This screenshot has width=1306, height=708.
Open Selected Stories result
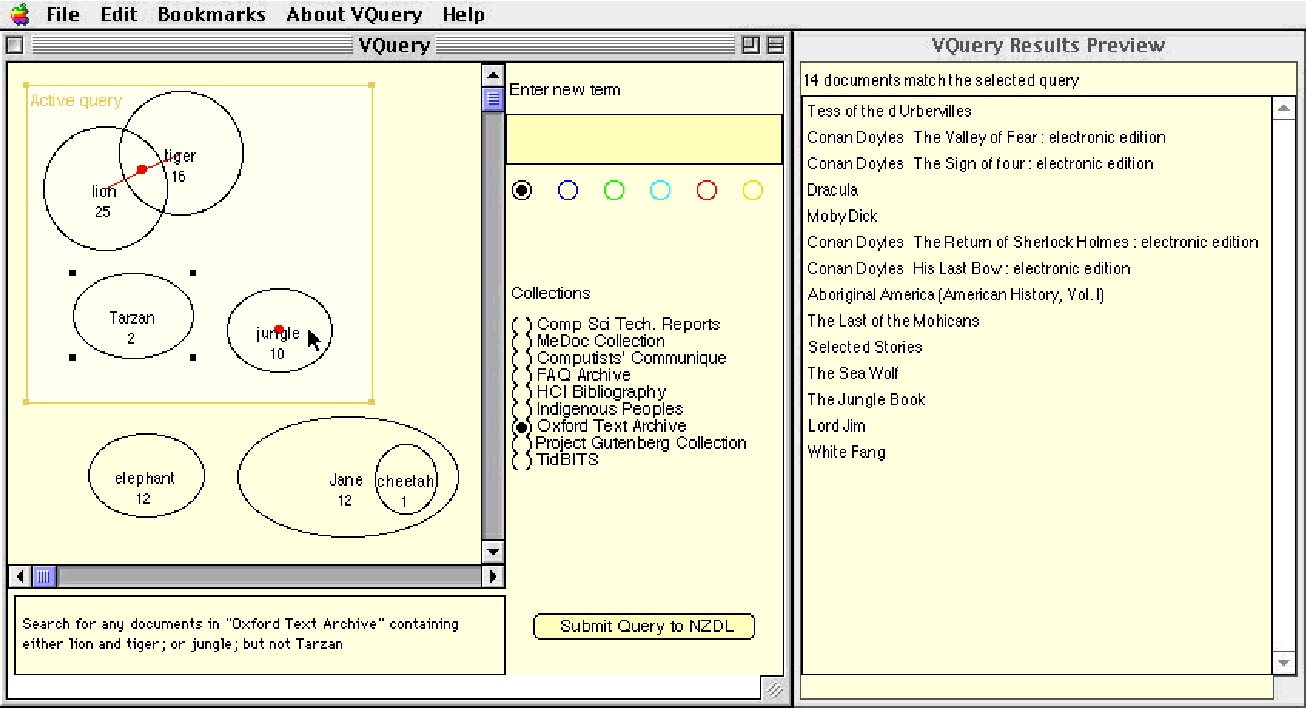click(865, 347)
